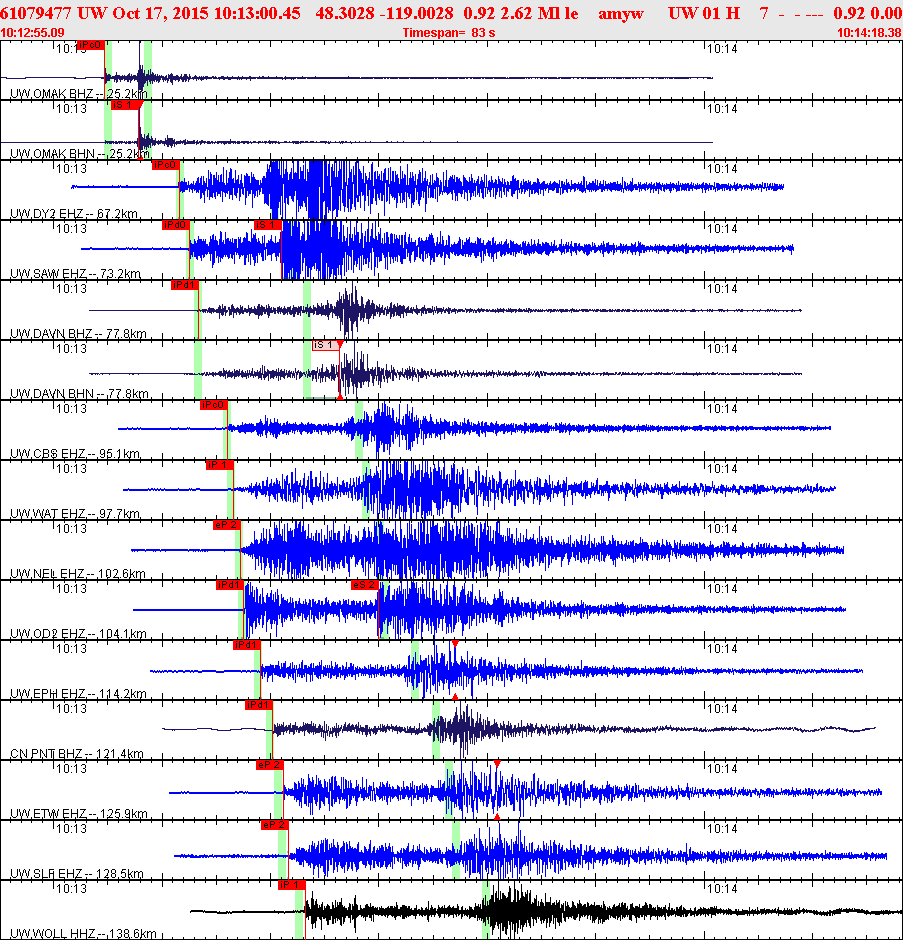Viewport: 903px width, 940px height.
Task: Click the eS 2 pick flag on OD2 EHZ
Action: [365, 585]
